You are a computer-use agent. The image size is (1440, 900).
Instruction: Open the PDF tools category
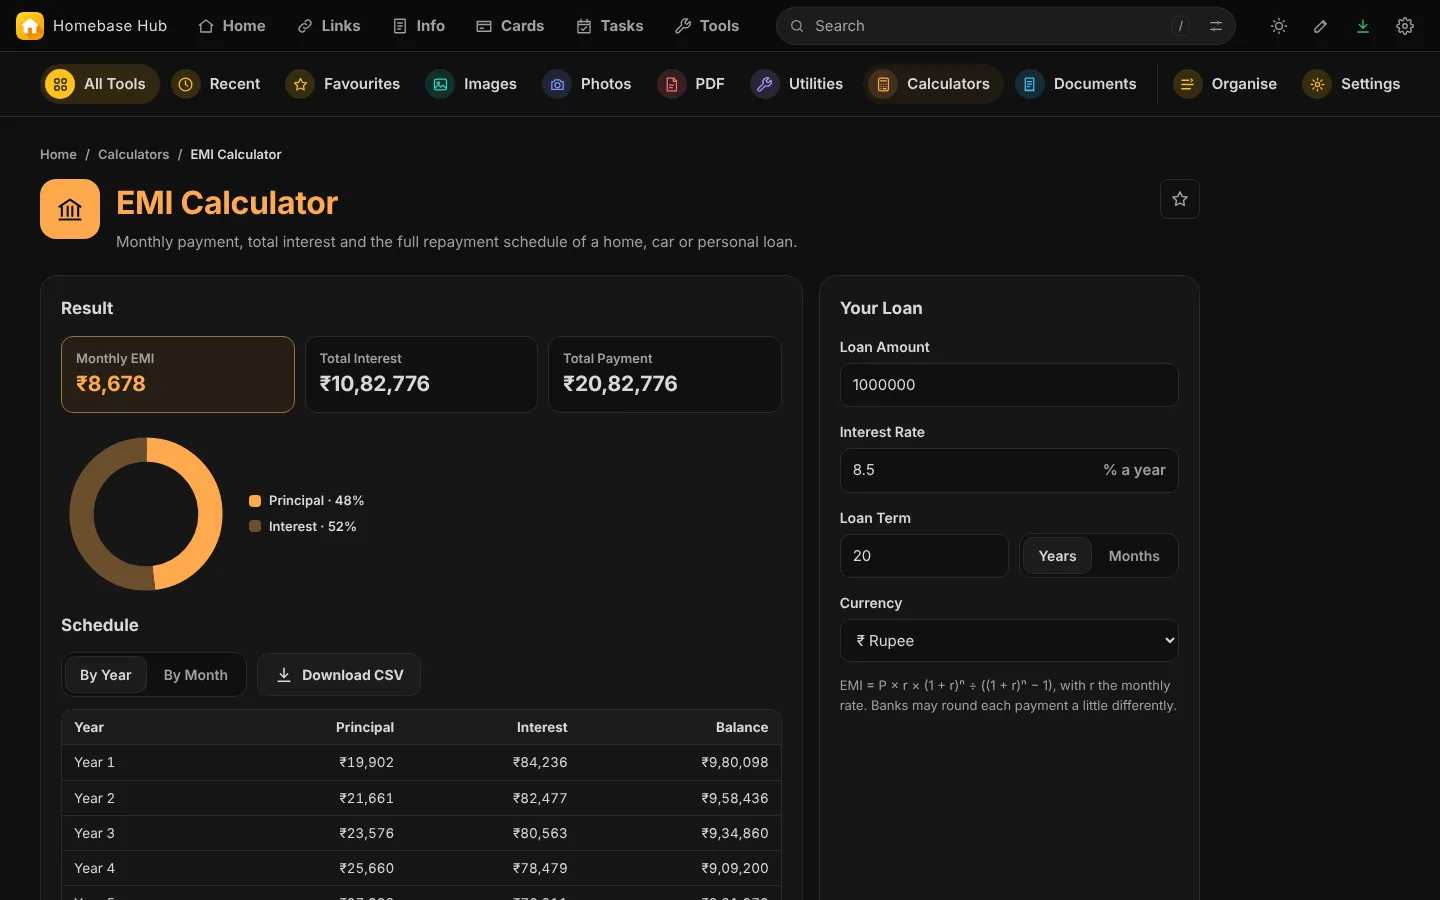691,84
